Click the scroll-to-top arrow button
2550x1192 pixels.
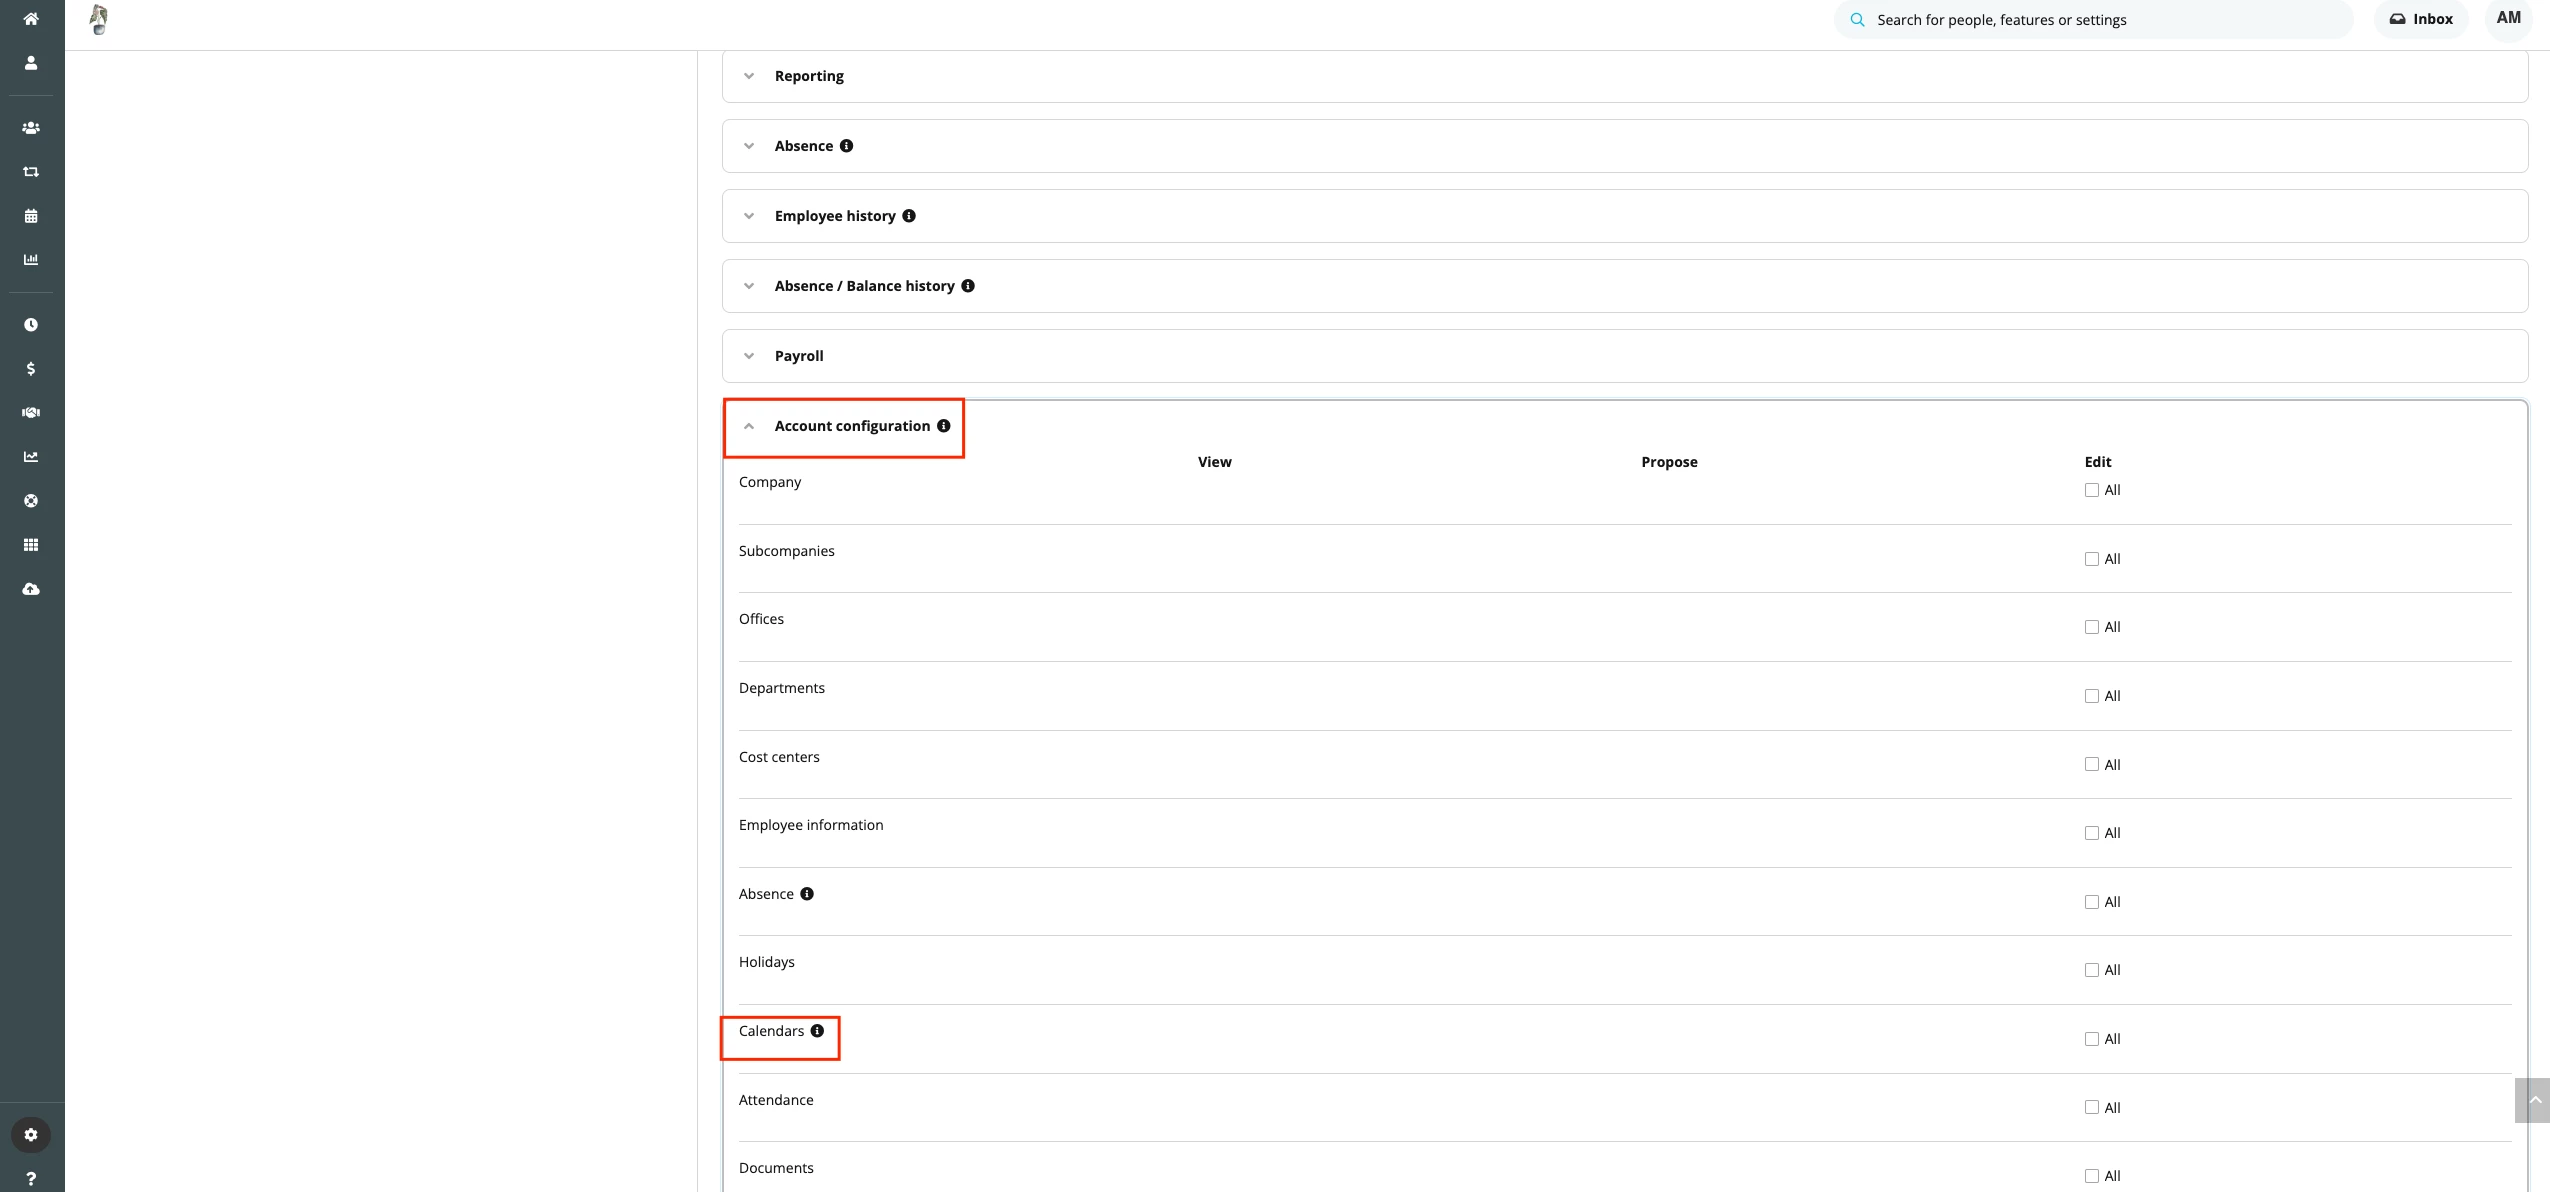point(2533,1100)
